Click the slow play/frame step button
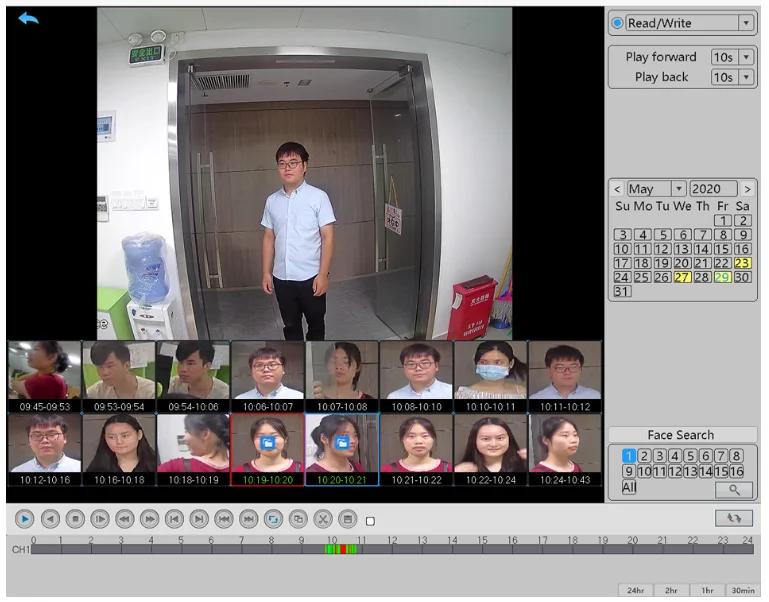 (100, 519)
